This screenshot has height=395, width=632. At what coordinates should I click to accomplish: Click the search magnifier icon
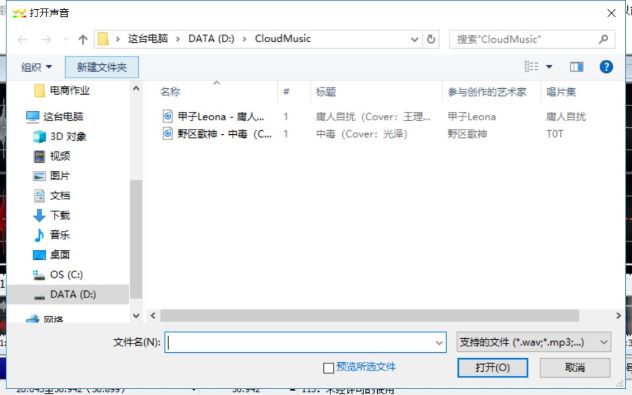[x=603, y=39]
